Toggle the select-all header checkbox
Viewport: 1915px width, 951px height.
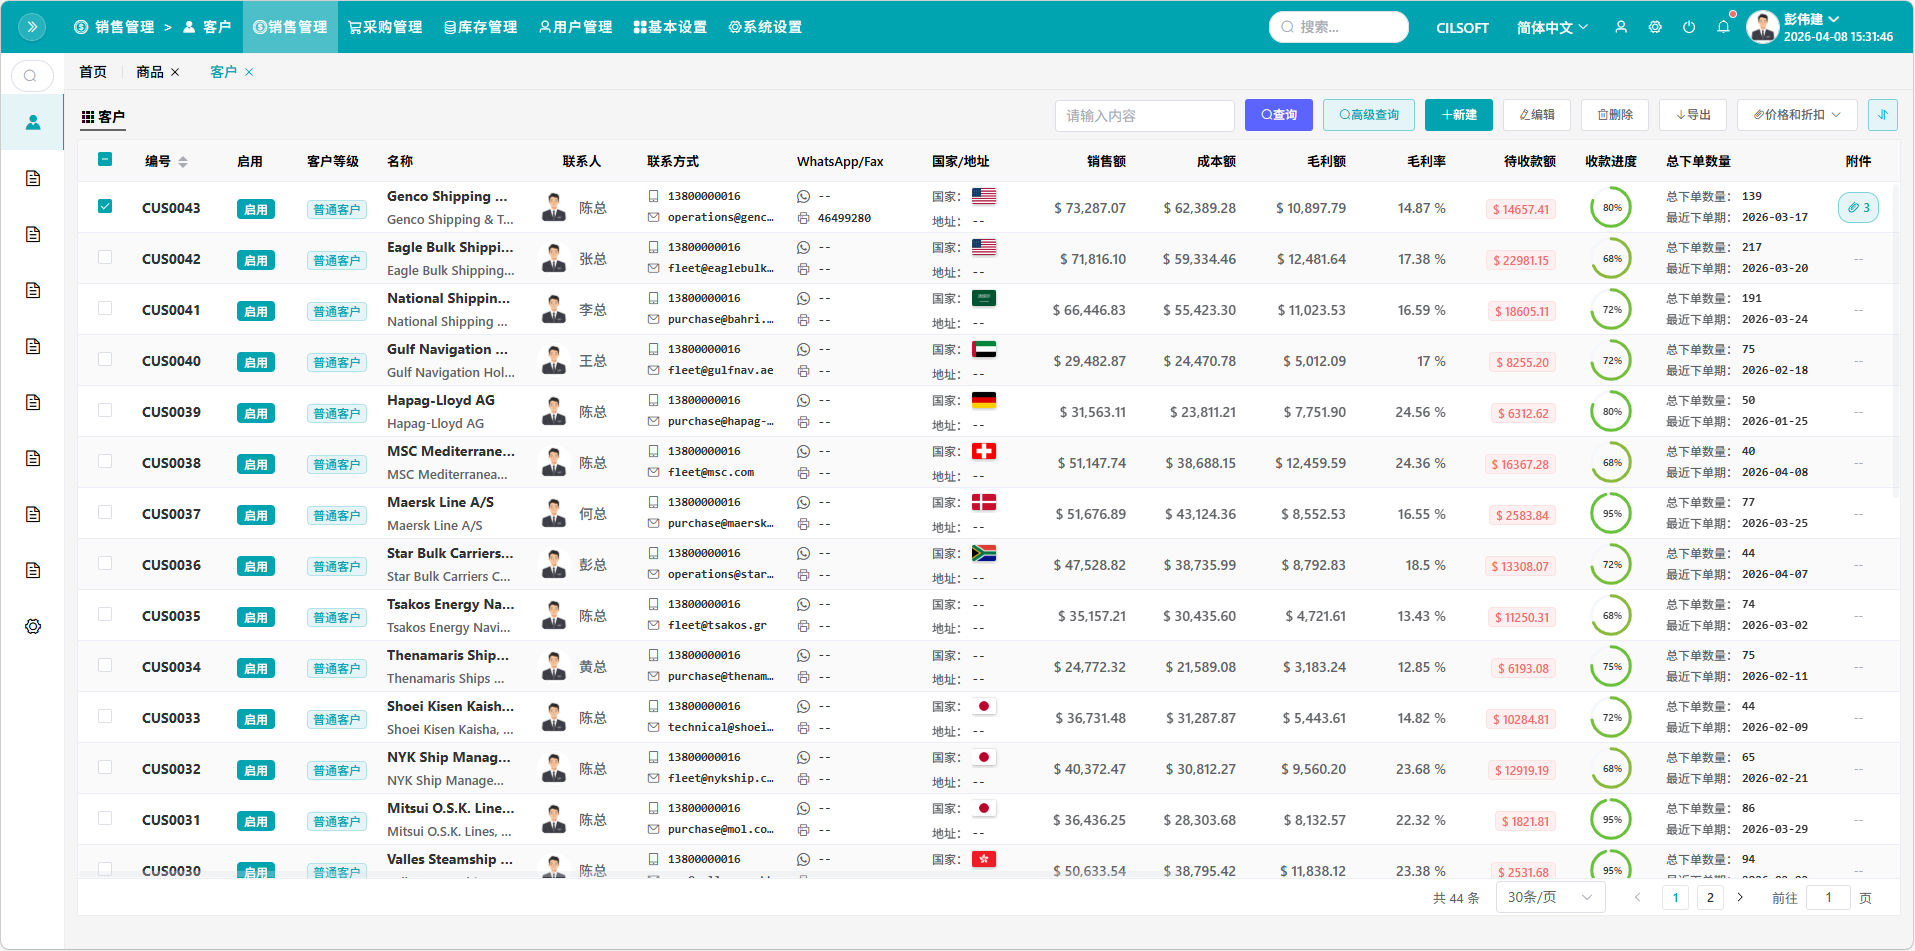[x=105, y=160]
